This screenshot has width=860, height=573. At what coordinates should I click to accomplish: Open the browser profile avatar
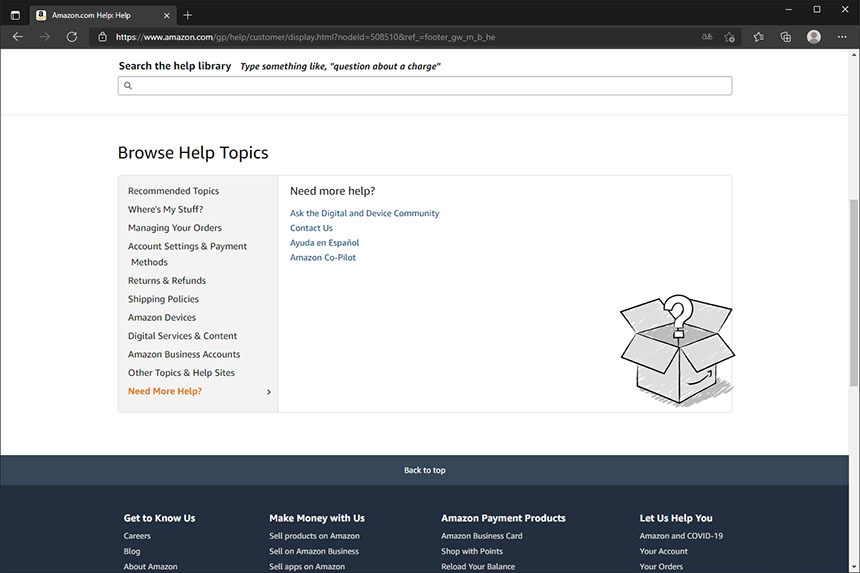814,37
